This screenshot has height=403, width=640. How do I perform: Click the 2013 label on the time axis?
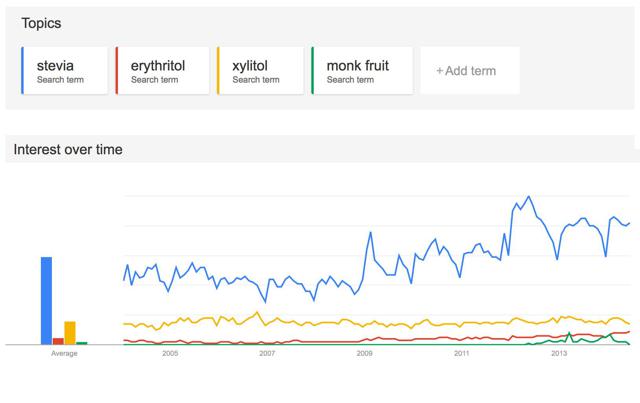(559, 353)
